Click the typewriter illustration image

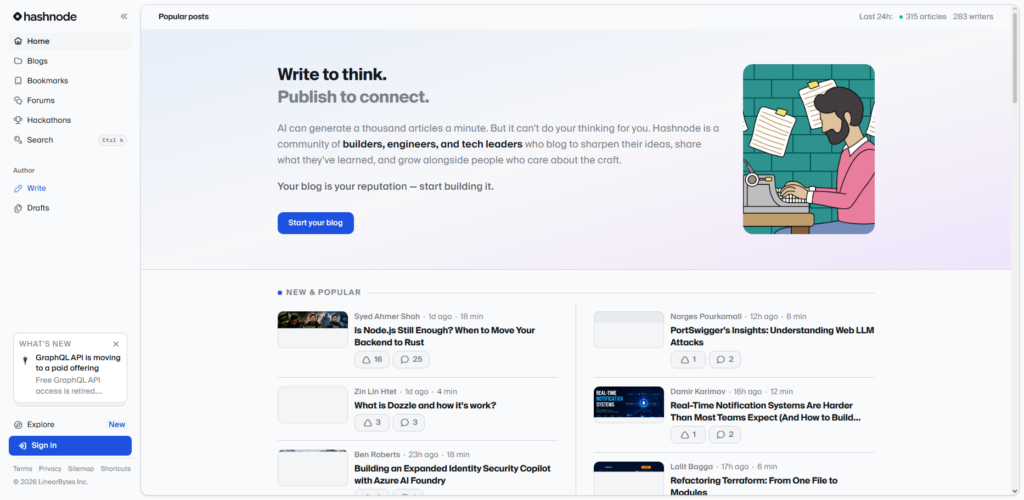click(808, 149)
